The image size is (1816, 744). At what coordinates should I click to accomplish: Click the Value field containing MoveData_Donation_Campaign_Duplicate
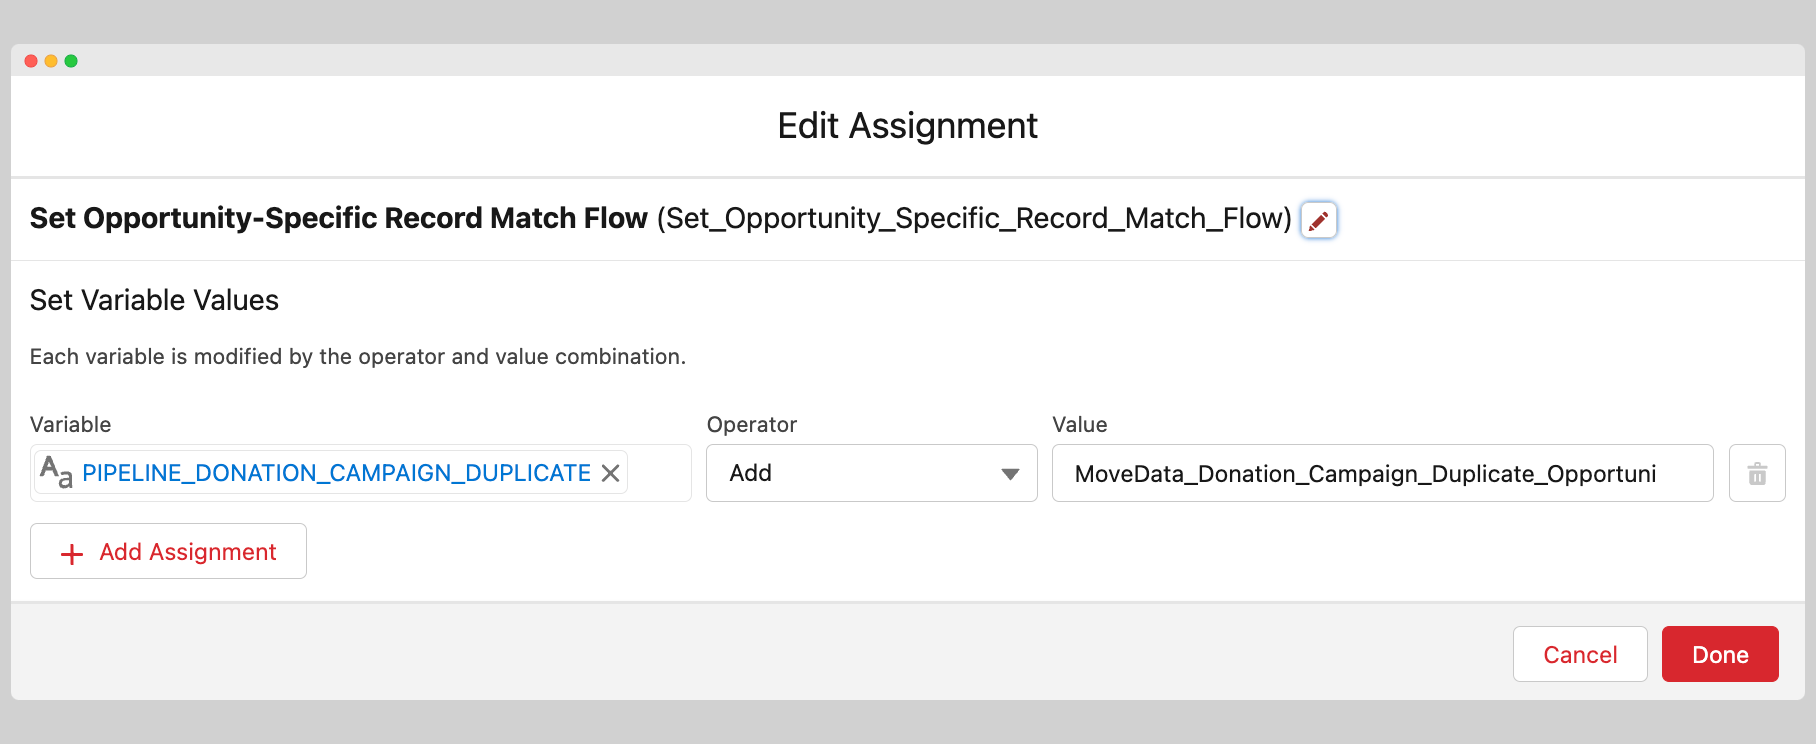[1380, 473]
